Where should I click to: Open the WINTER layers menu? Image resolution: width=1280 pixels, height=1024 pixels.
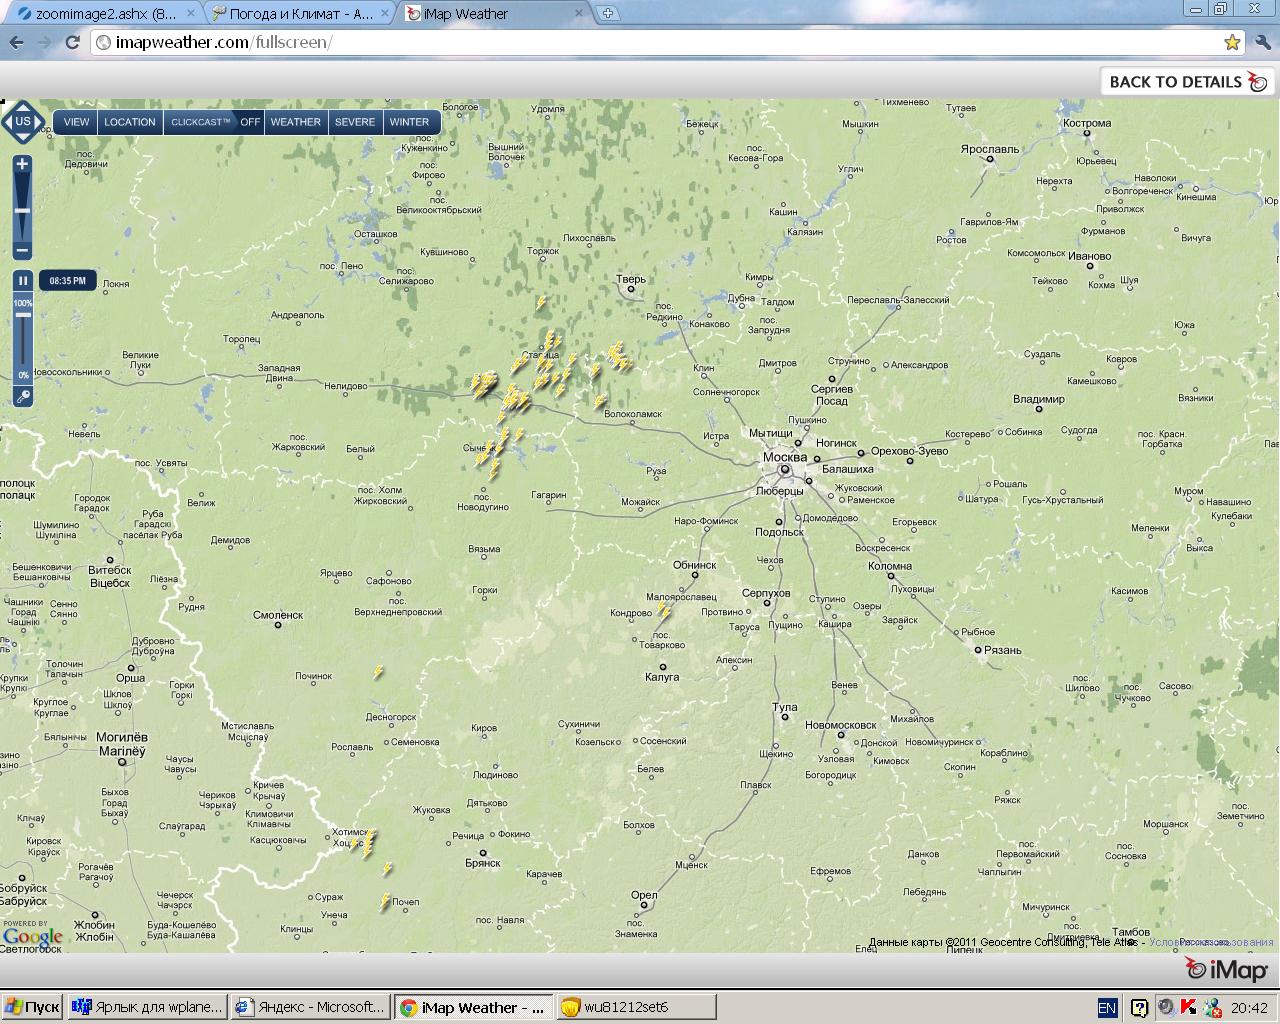tap(409, 122)
